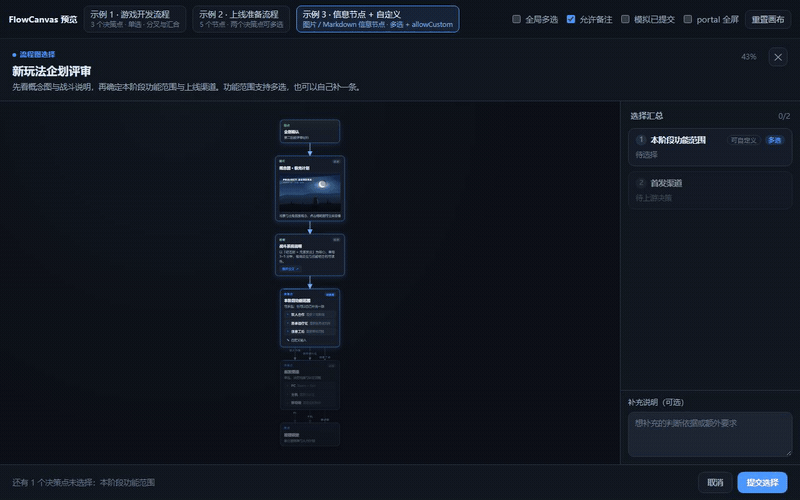Click the bottom end node on canvas
Image resolution: width=800 pixels, height=500 pixels.
pyautogui.click(x=310, y=434)
